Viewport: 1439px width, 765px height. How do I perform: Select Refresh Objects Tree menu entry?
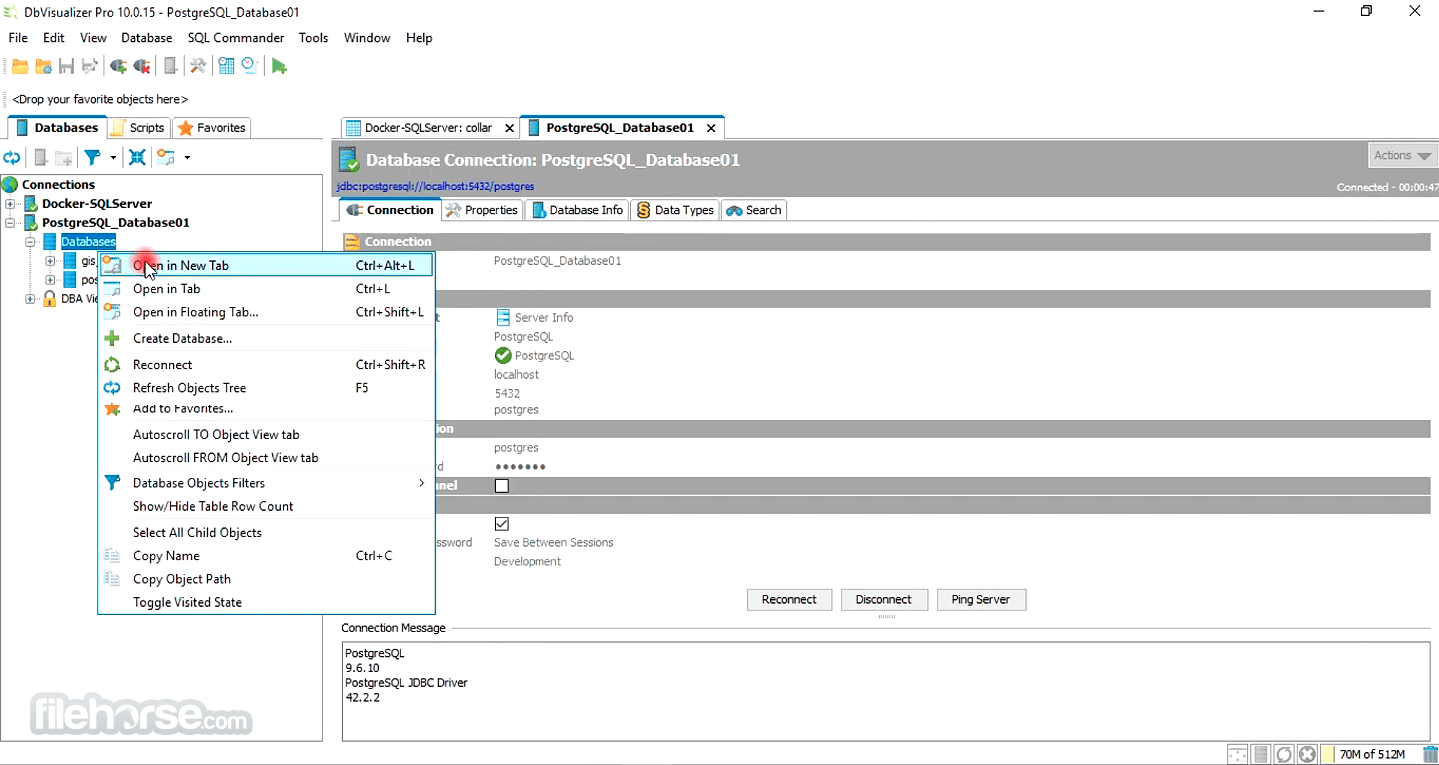266,388
